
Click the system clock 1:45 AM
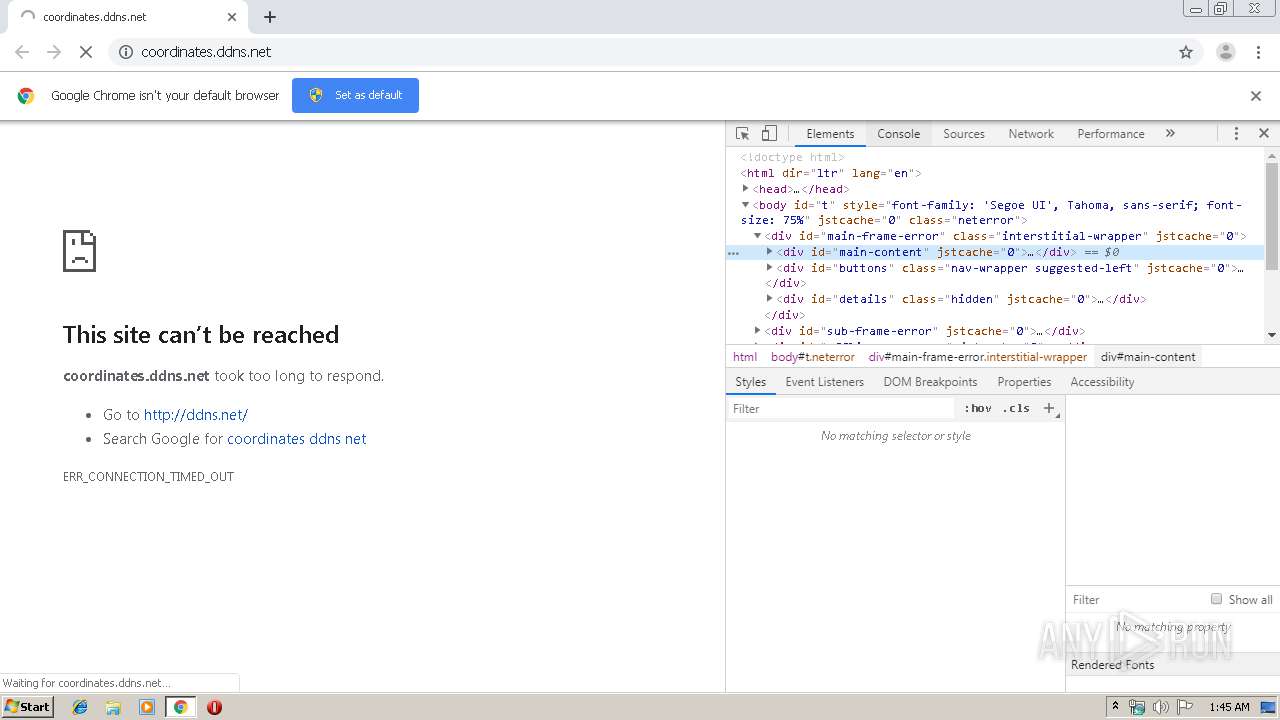pos(1229,707)
